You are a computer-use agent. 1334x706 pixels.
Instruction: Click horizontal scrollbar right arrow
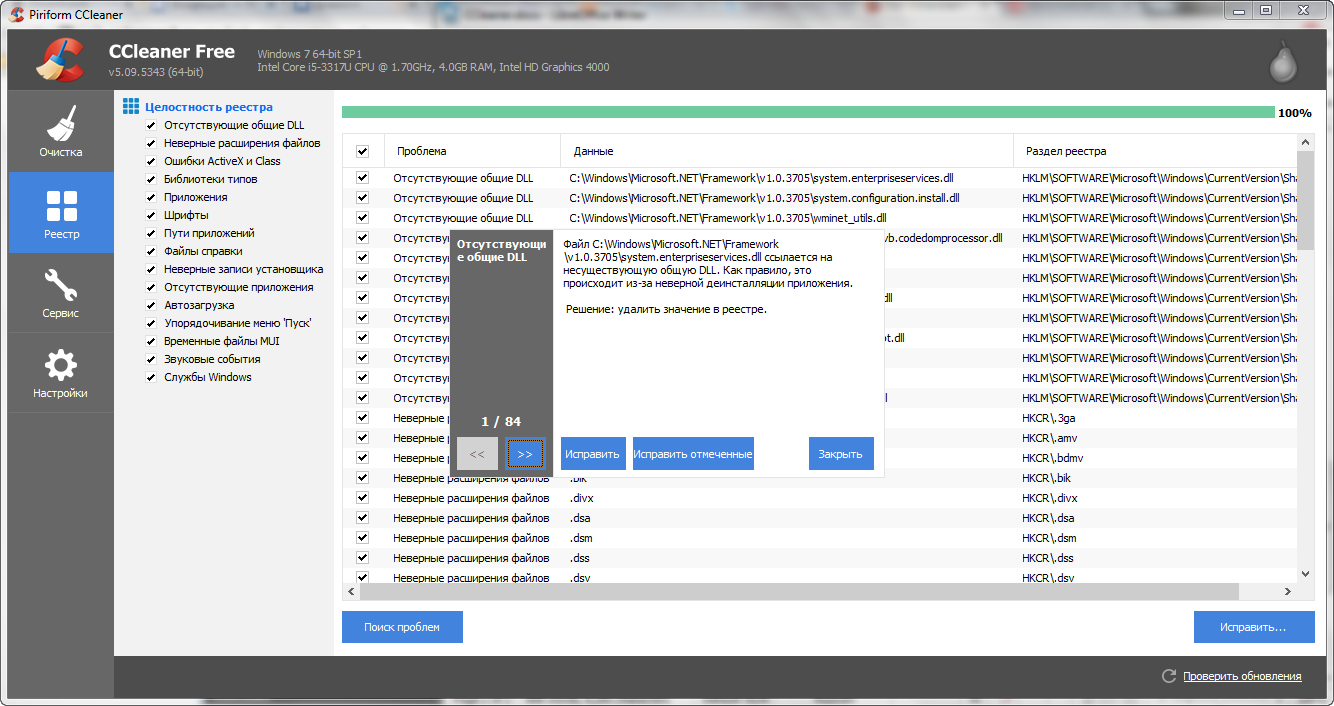[x=1288, y=591]
